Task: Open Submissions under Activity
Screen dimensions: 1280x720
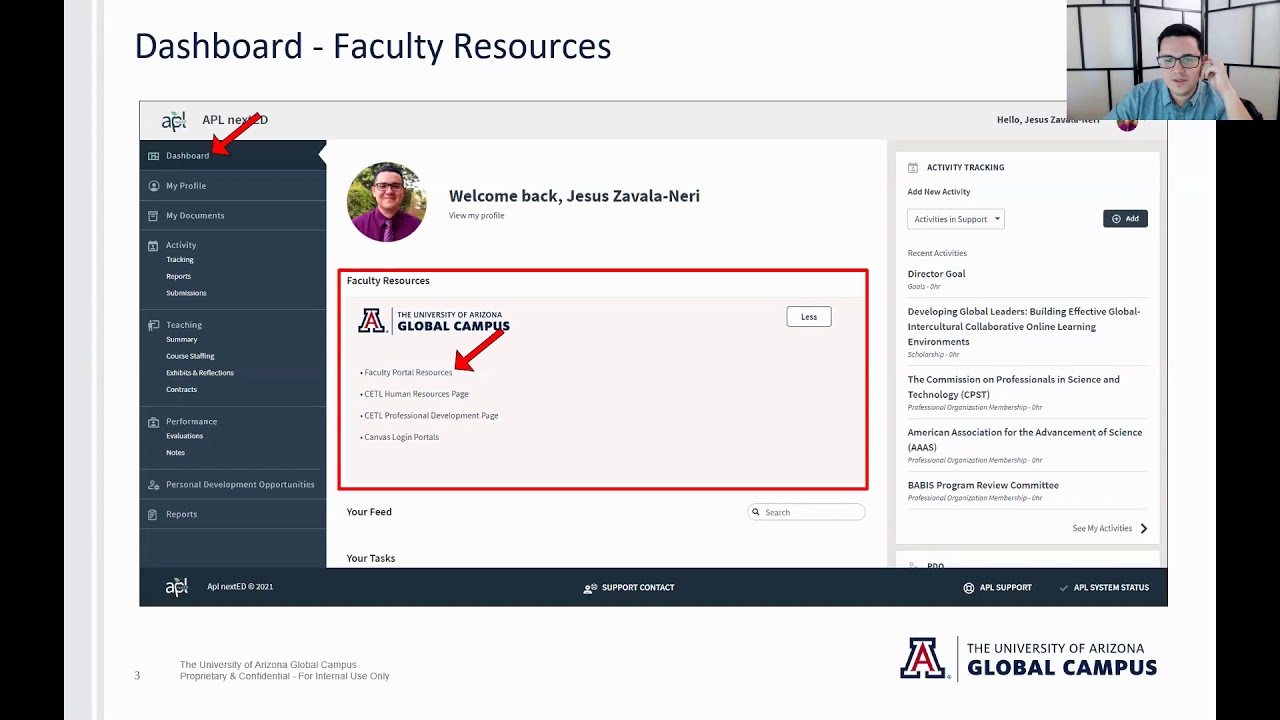Action: pyautogui.click(x=186, y=293)
